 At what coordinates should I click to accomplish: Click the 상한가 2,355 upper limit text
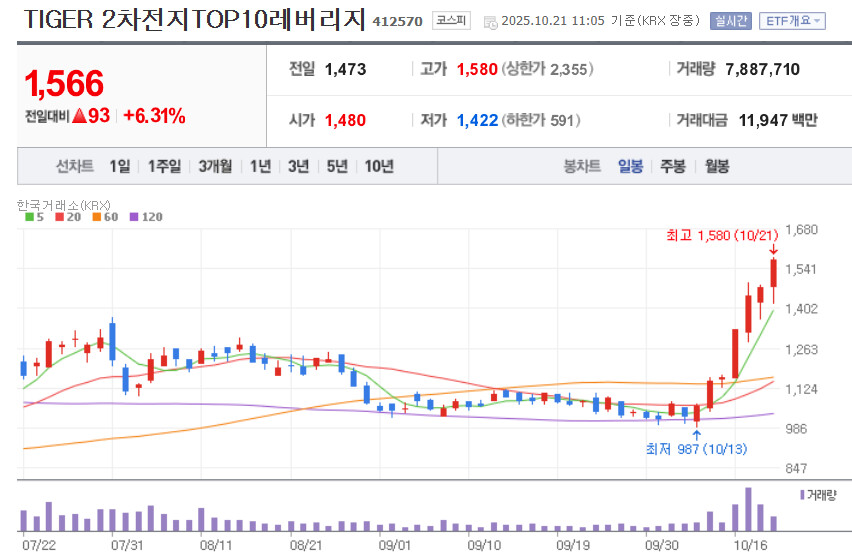tap(547, 70)
